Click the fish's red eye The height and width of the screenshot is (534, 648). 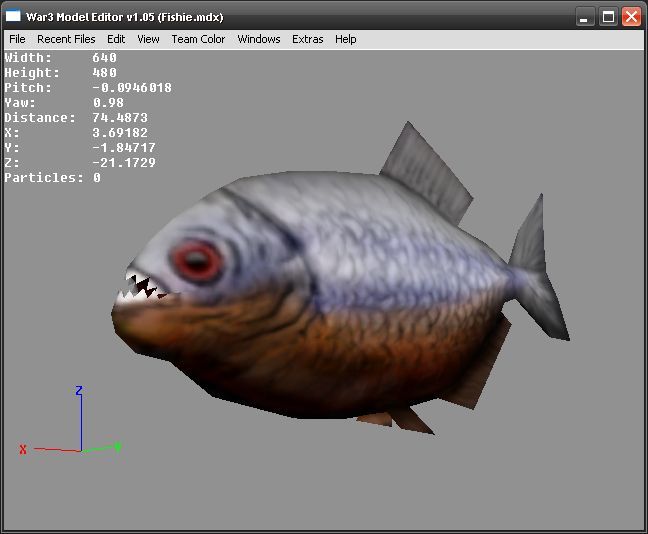[x=198, y=261]
